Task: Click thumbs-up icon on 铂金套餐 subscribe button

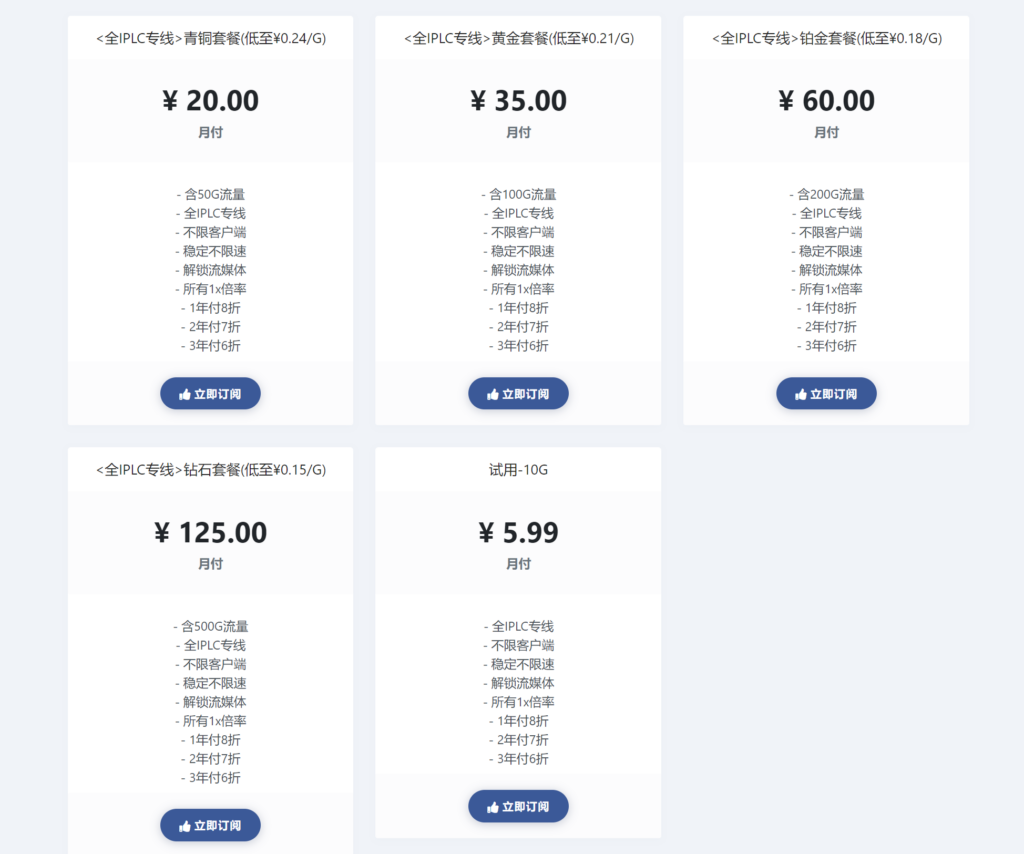Action: [801, 394]
